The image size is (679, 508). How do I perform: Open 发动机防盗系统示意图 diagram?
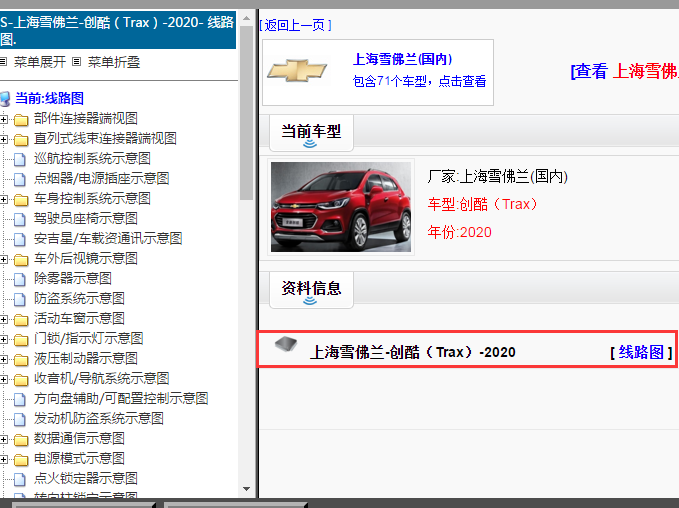pos(99,418)
